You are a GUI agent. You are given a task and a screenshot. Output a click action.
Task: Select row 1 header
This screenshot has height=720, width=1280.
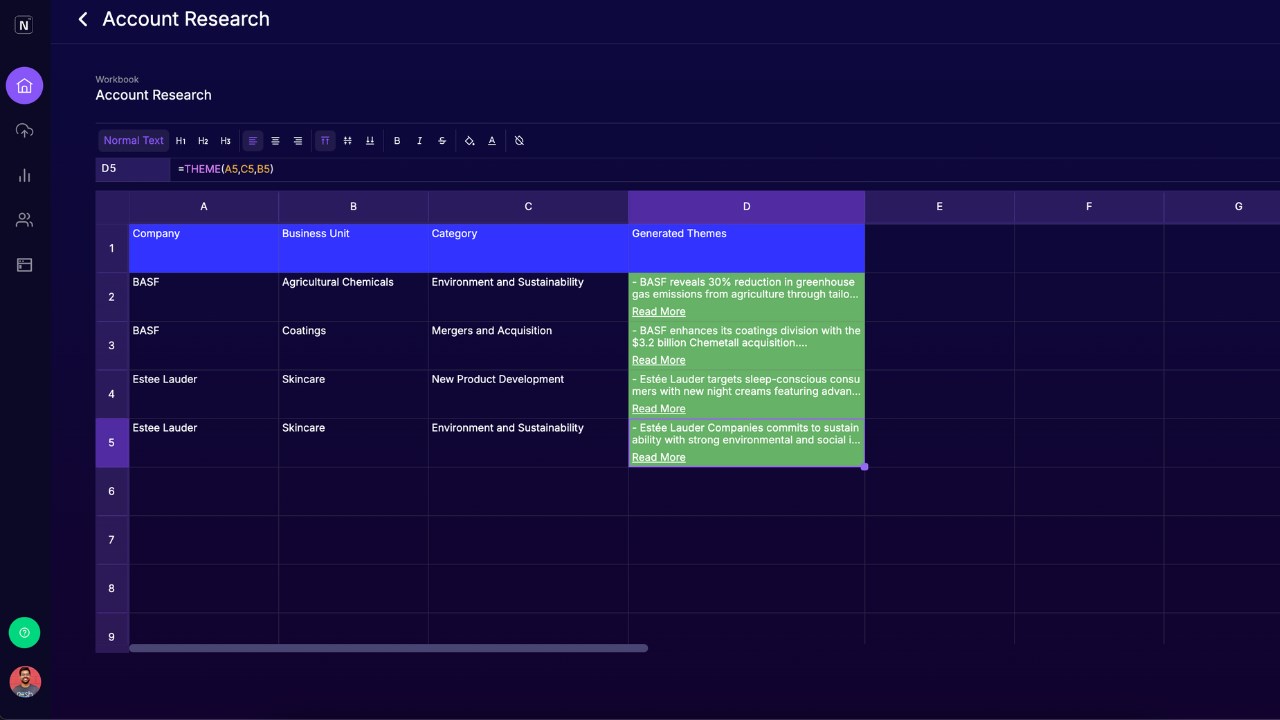[x=112, y=248]
